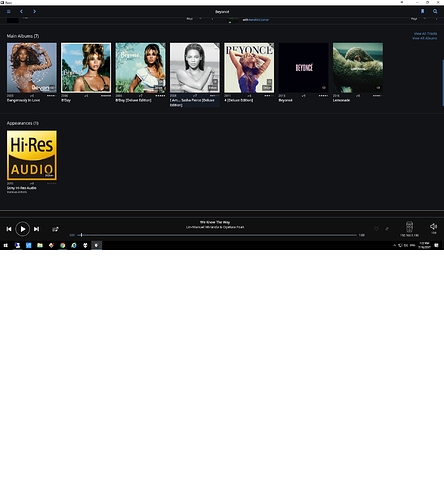Click the star rating under Lemonade
The image size is (444, 500).
point(377,96)
